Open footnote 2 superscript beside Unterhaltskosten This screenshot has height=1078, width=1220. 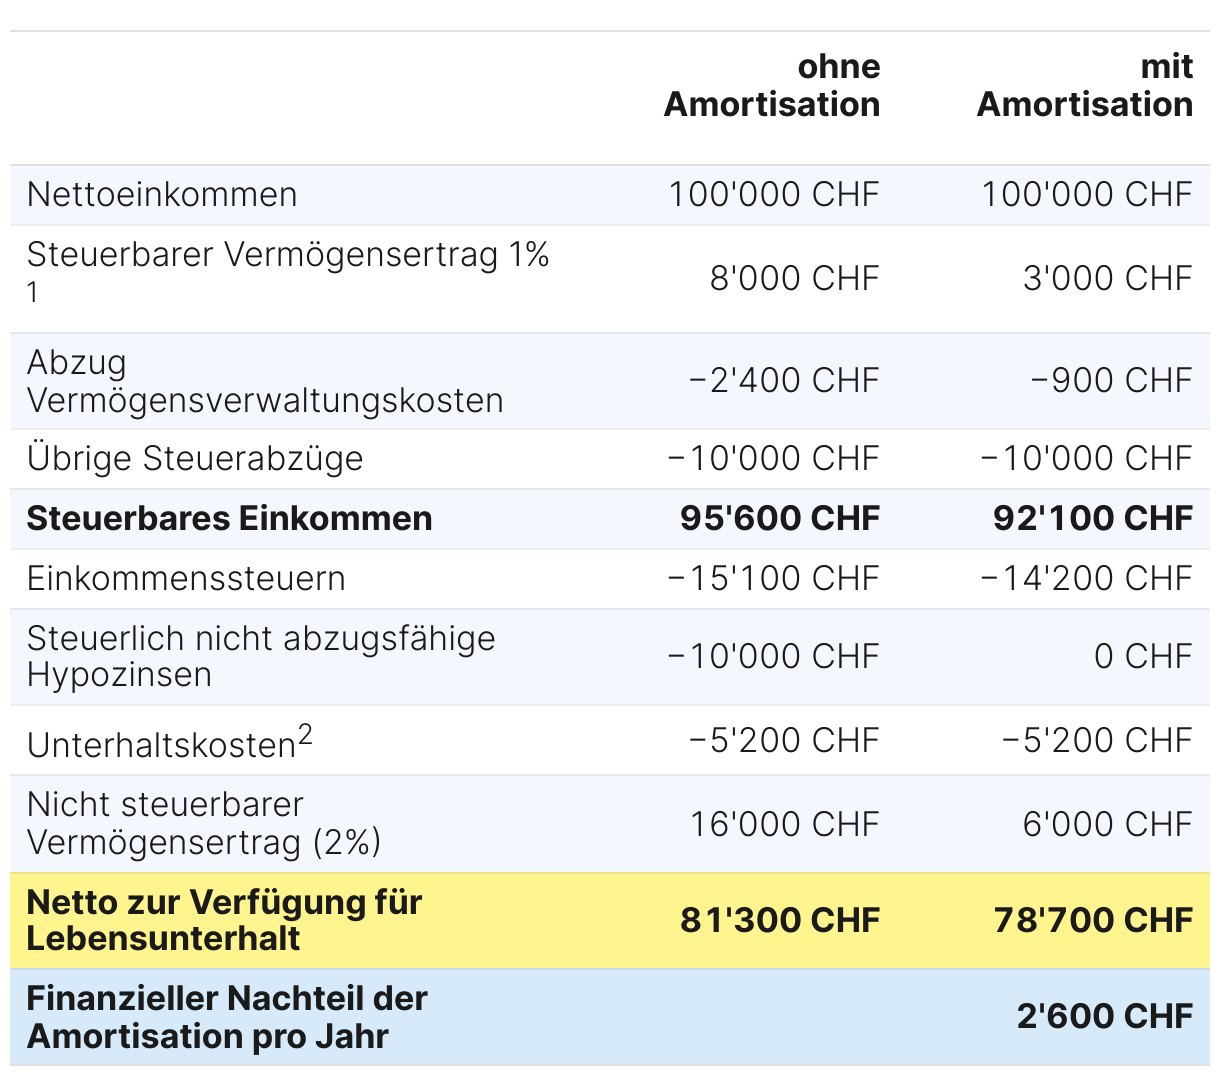tap(305, 737)
